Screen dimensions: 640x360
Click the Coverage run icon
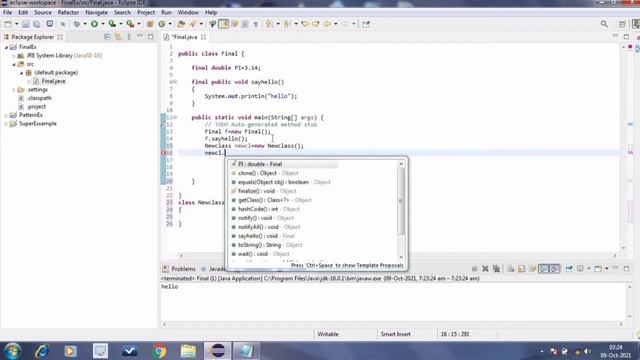click(x=112, y=24)
